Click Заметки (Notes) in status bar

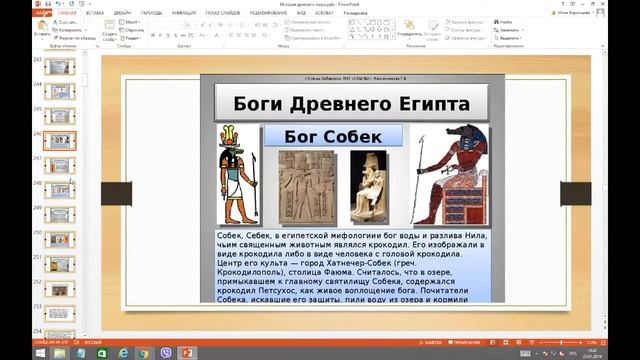coord(430,342)
